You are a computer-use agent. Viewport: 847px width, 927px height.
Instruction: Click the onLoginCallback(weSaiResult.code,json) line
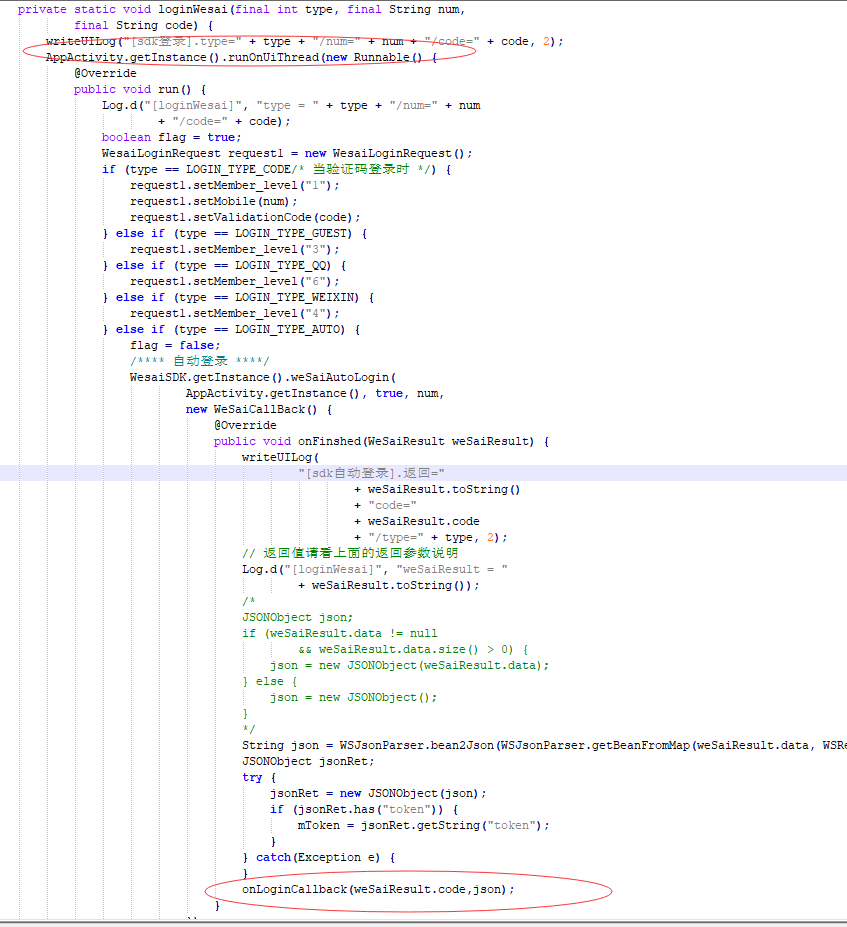click(378, 887)
